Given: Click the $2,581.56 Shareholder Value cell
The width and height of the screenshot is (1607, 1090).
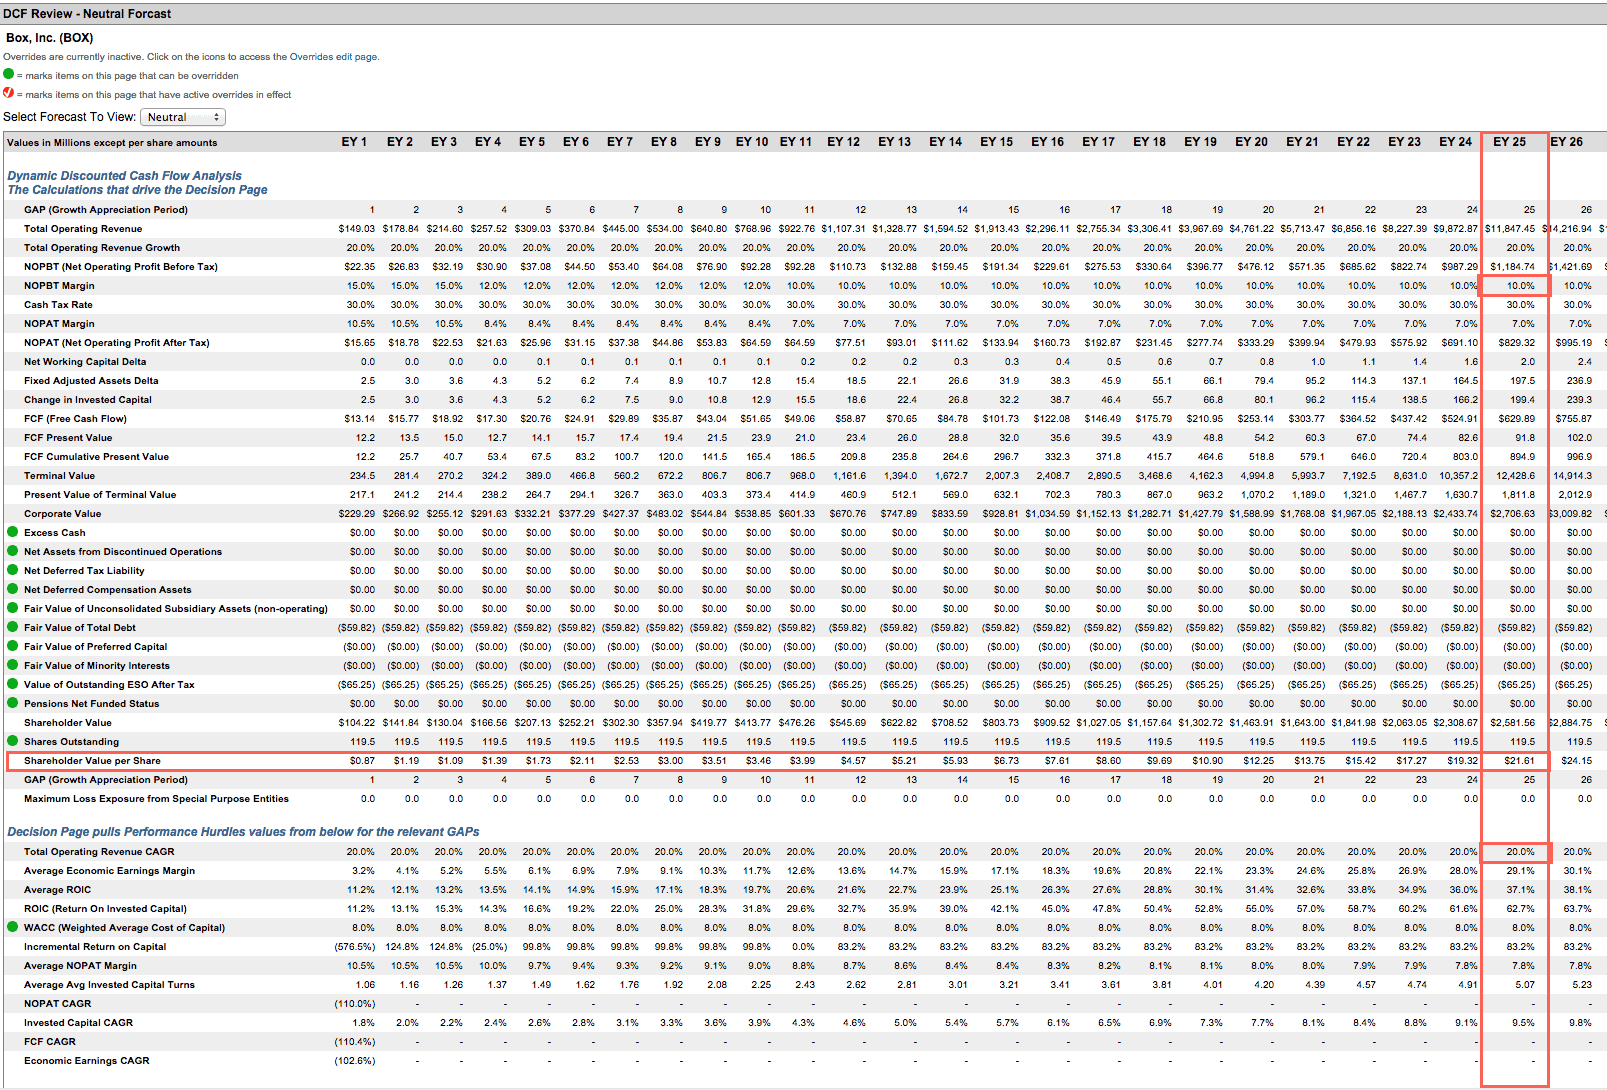Looking at the screenshot, I should pos(1513,723).
